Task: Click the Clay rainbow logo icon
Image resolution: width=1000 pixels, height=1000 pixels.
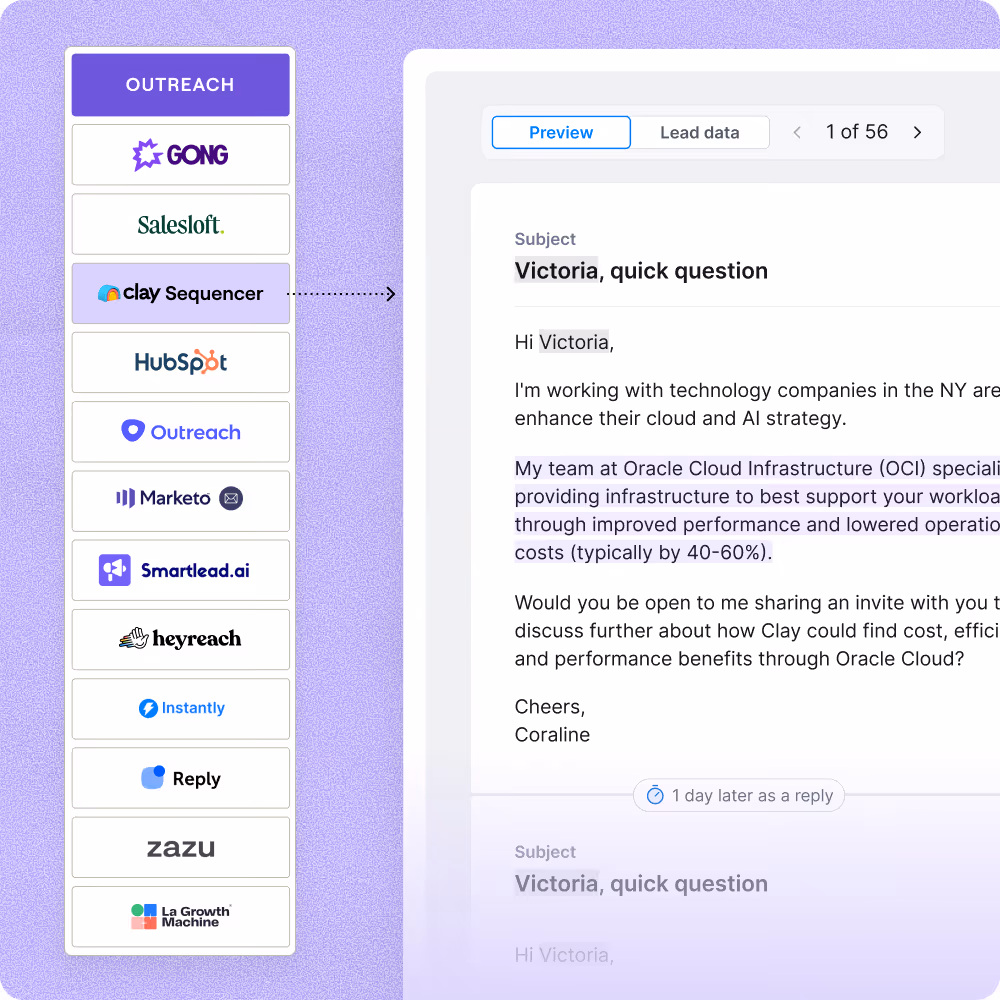Action: (x=108, y=293)
